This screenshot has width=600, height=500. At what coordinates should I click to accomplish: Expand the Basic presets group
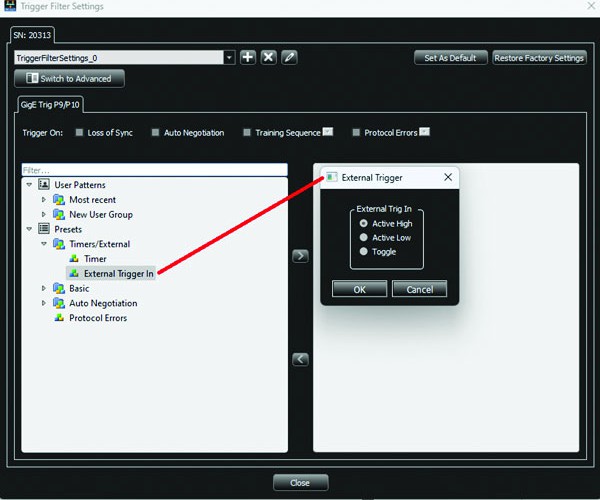44,288
